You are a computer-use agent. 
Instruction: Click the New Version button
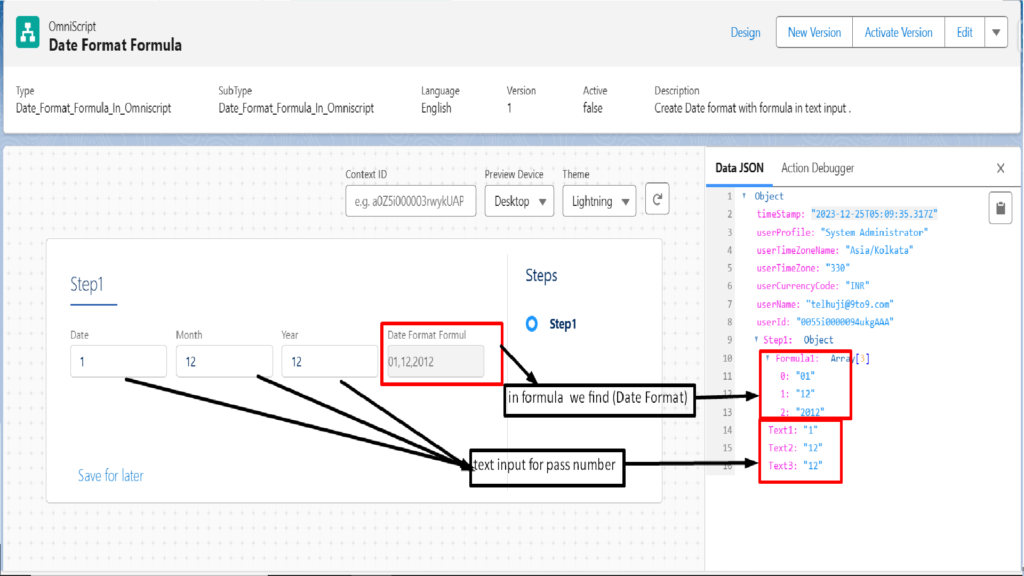814,32
